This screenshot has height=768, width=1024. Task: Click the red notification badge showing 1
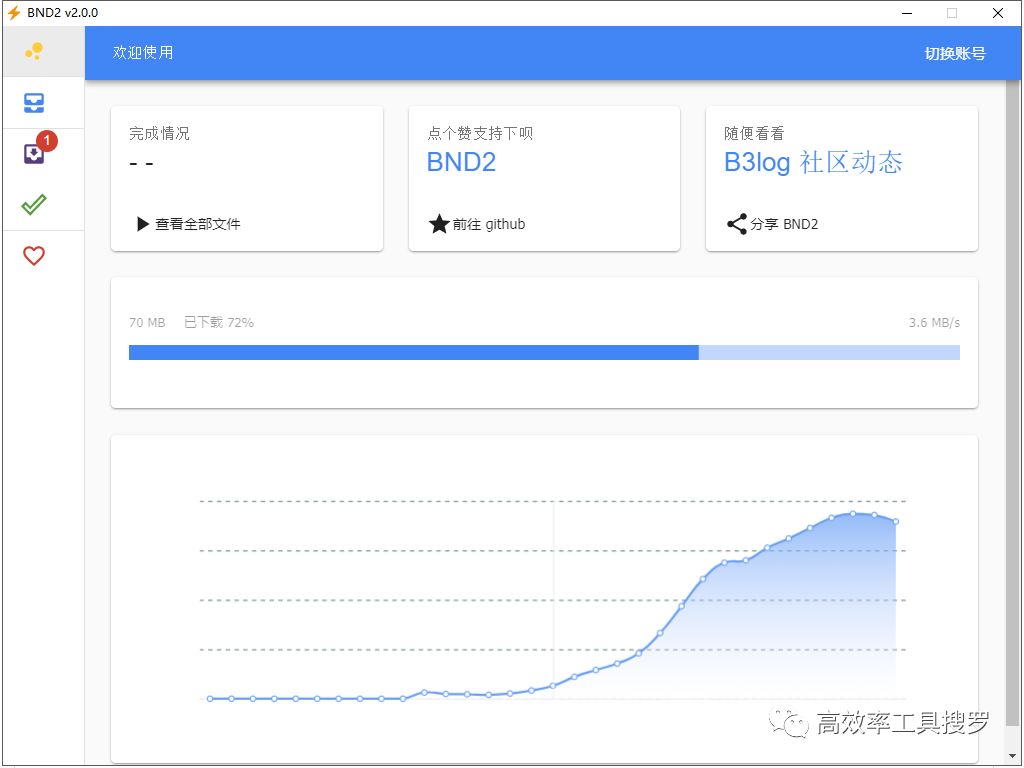[46, 141]
